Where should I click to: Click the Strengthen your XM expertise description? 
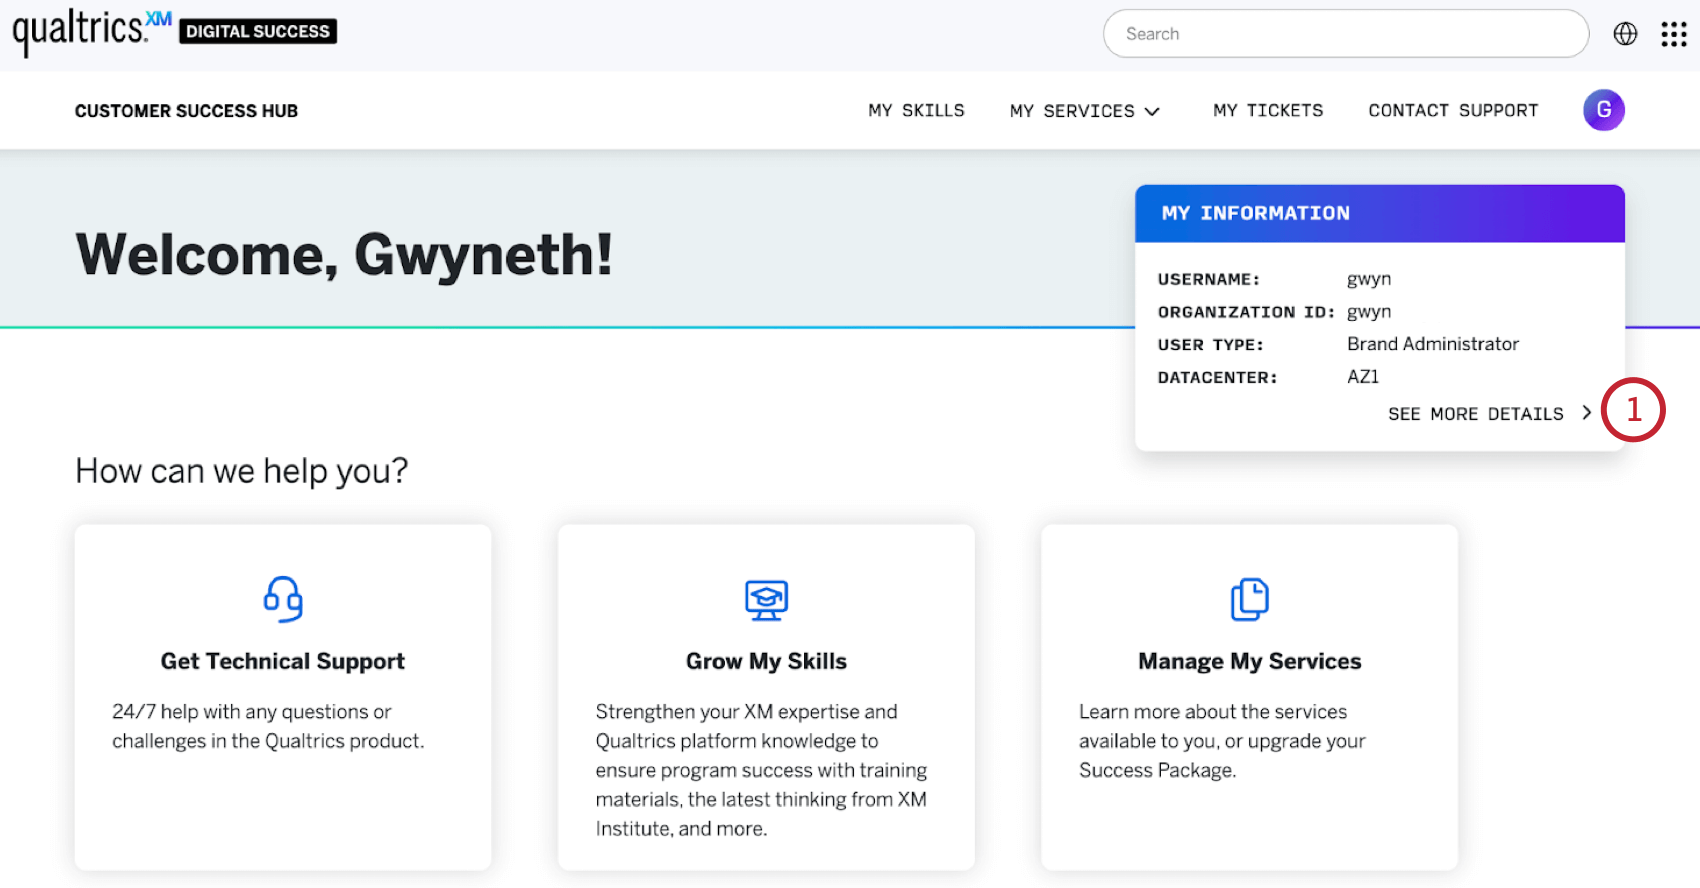[761, 770]
